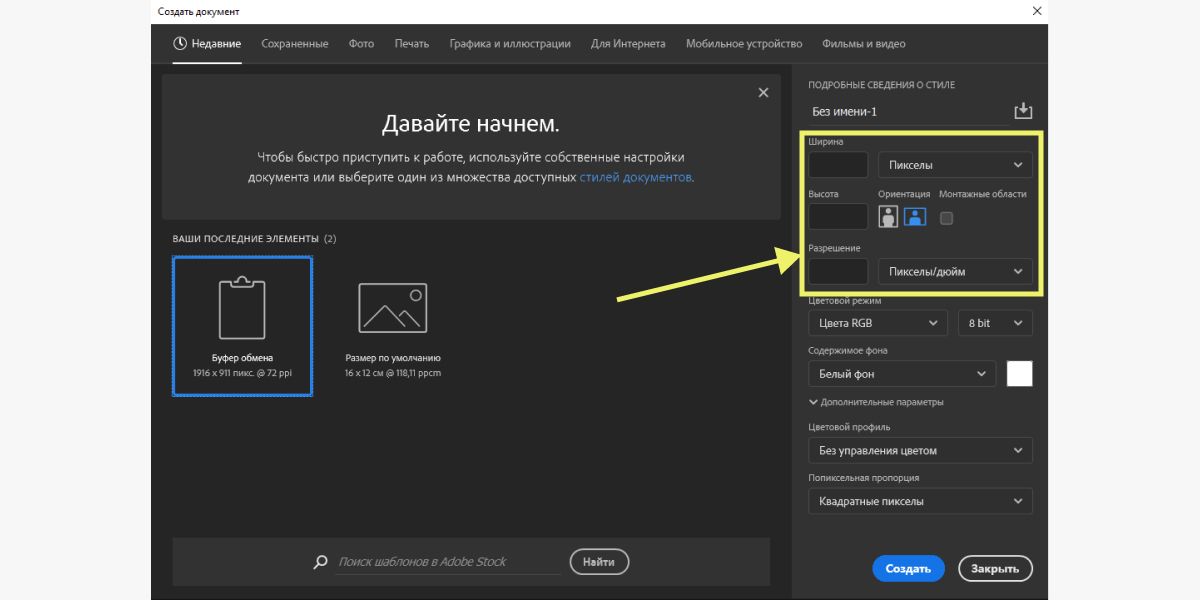
Task: Open the 'Пикселы' width units dropdown
Action: [x=955, y=165]
